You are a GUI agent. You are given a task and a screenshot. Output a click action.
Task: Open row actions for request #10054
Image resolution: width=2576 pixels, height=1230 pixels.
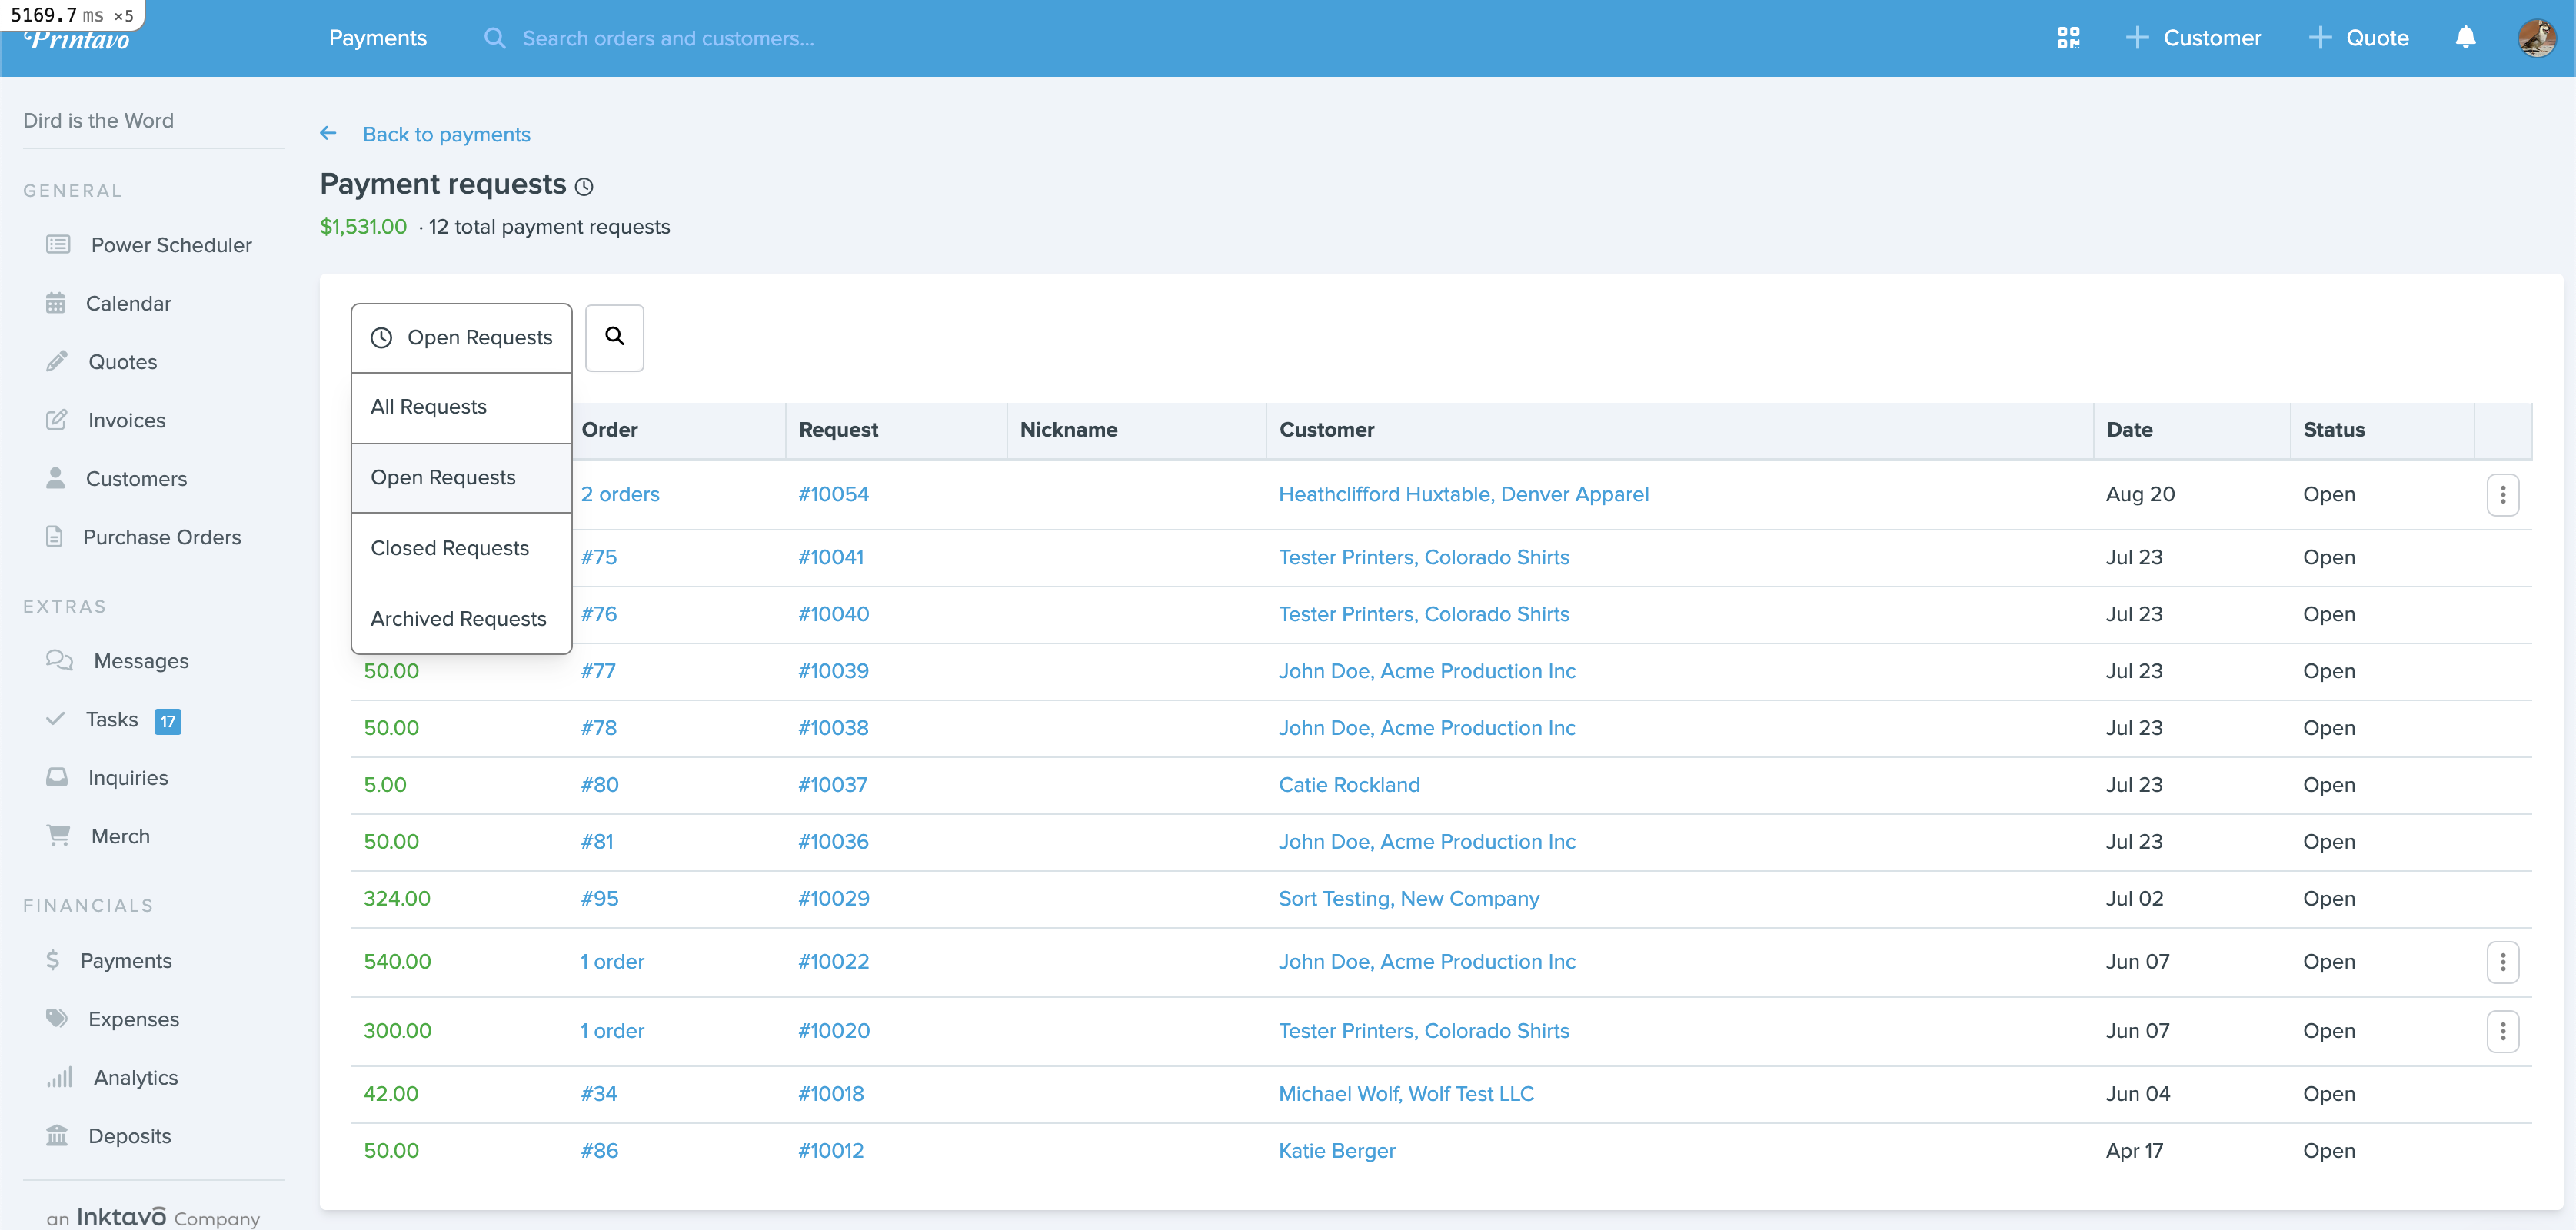click(2502, 495)
